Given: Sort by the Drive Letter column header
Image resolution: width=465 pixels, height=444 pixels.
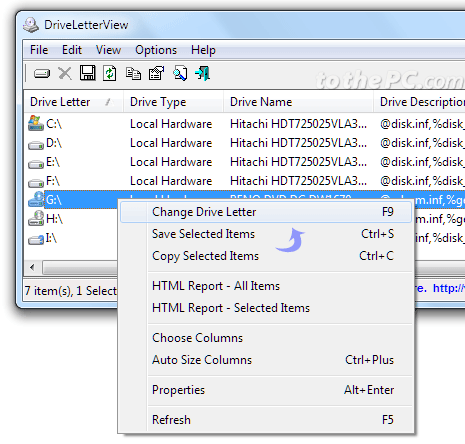Looking at the screenshot, I should tap(73, 102).
